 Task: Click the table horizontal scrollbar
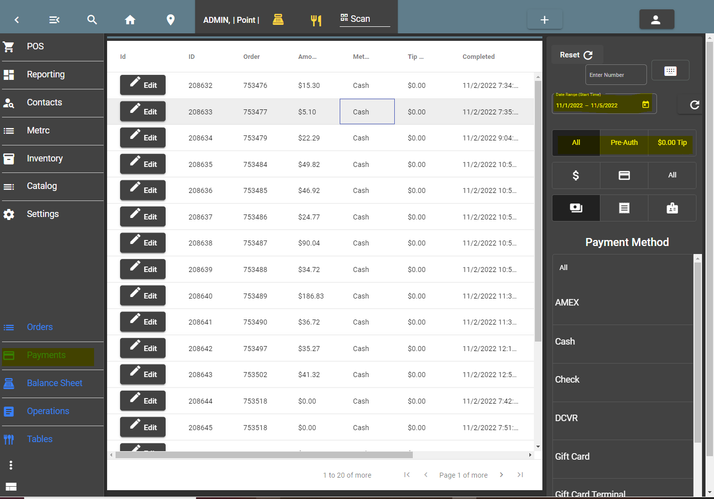tap(264, 455)
